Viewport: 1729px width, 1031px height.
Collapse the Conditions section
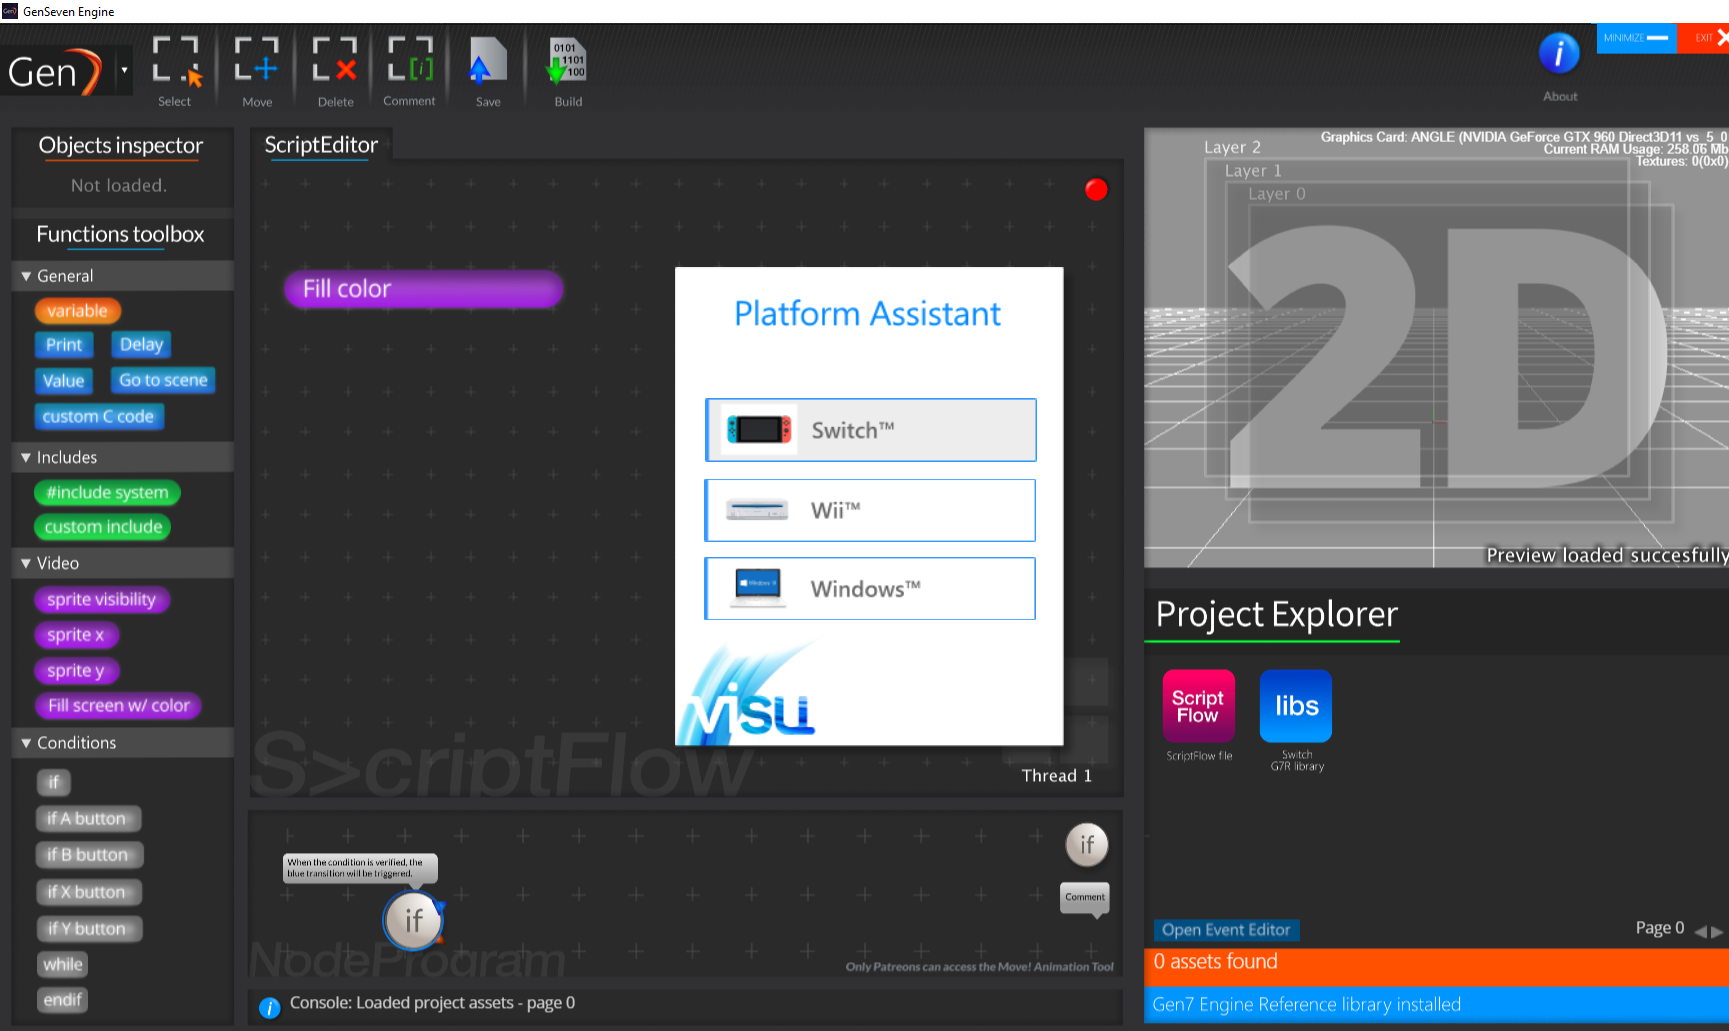coord(26,743)
